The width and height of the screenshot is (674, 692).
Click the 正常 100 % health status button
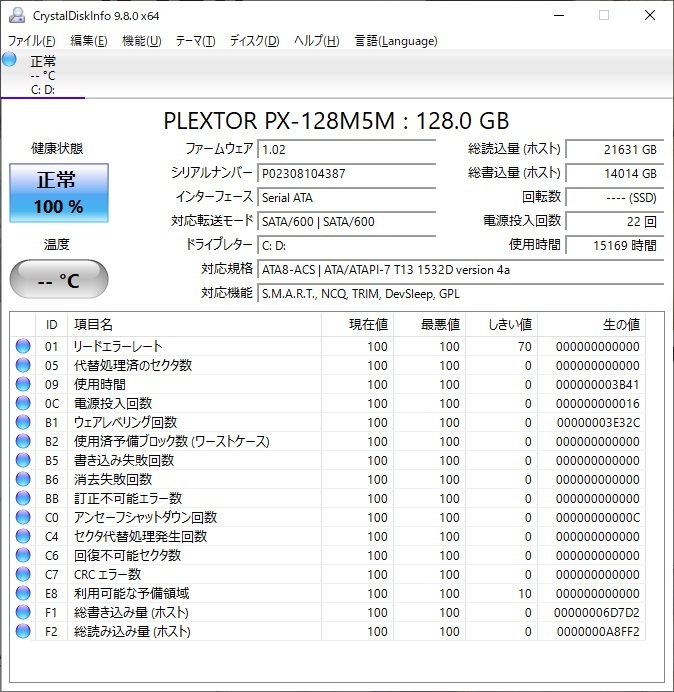(x=59, y=193)
